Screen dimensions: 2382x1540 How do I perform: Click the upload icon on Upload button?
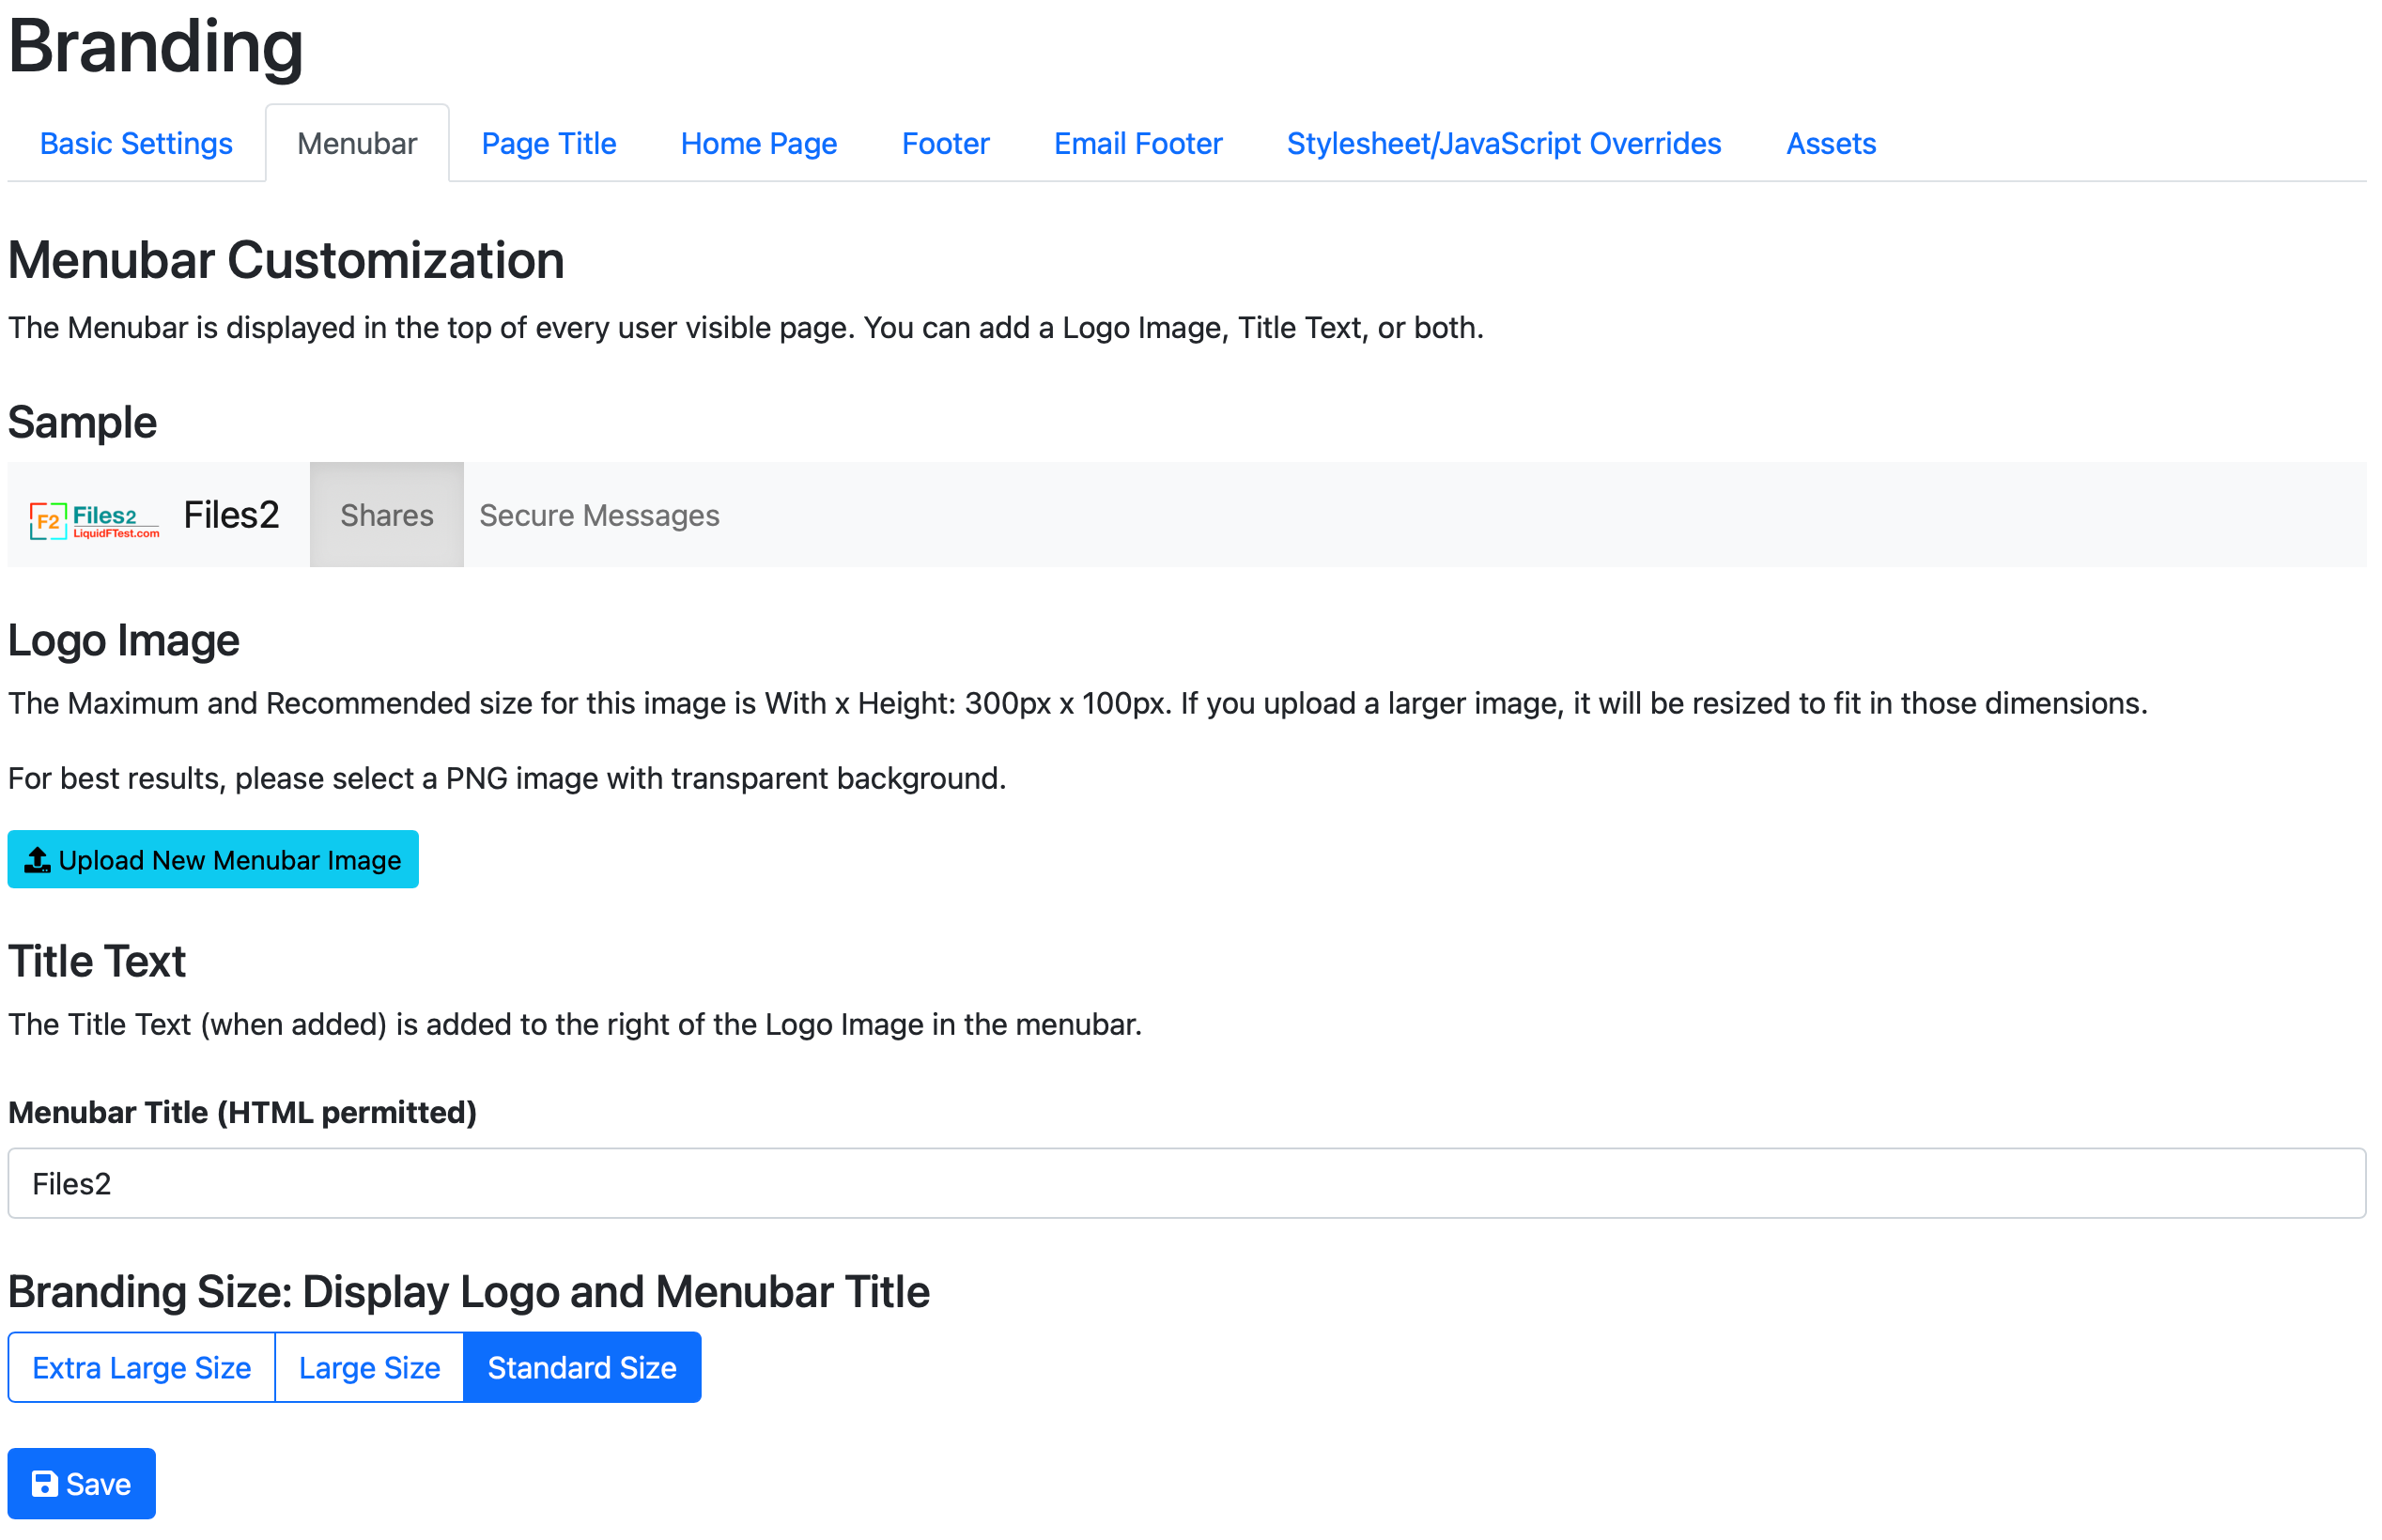point(37,859)
